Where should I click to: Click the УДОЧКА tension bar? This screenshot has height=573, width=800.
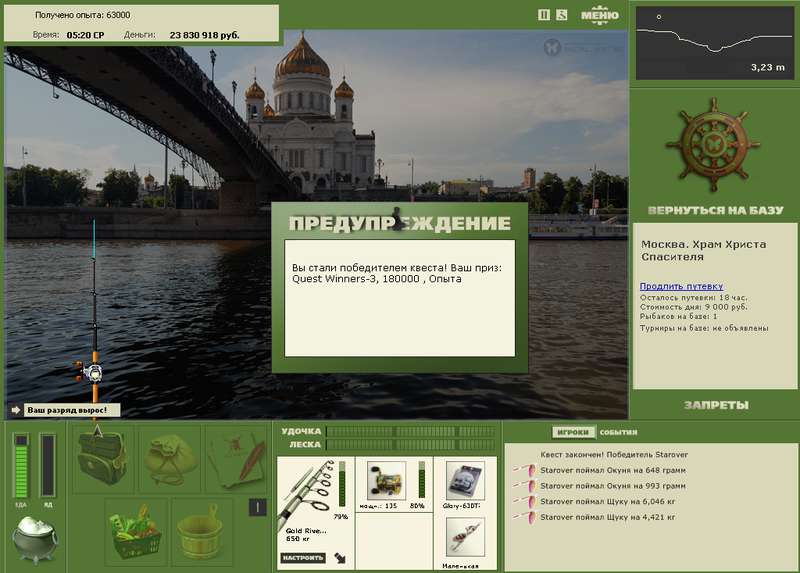[411, 432]
